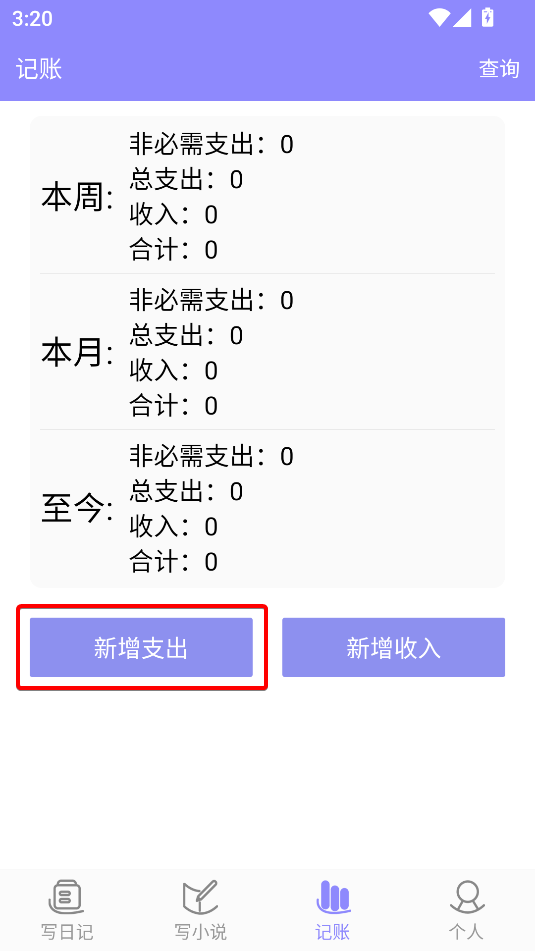Tap the 写日记 diary icon
535x951 pixels.
tap(66, 898)
